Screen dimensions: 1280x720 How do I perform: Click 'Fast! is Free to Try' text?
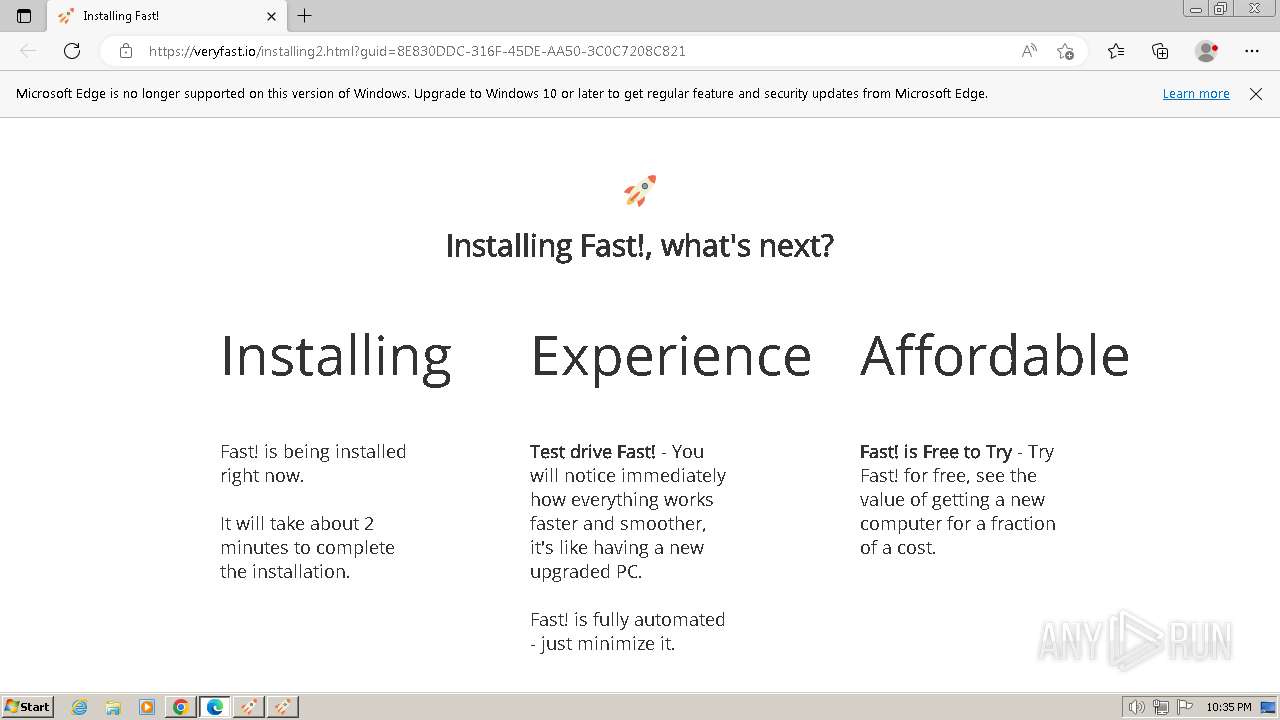(936, 452)
